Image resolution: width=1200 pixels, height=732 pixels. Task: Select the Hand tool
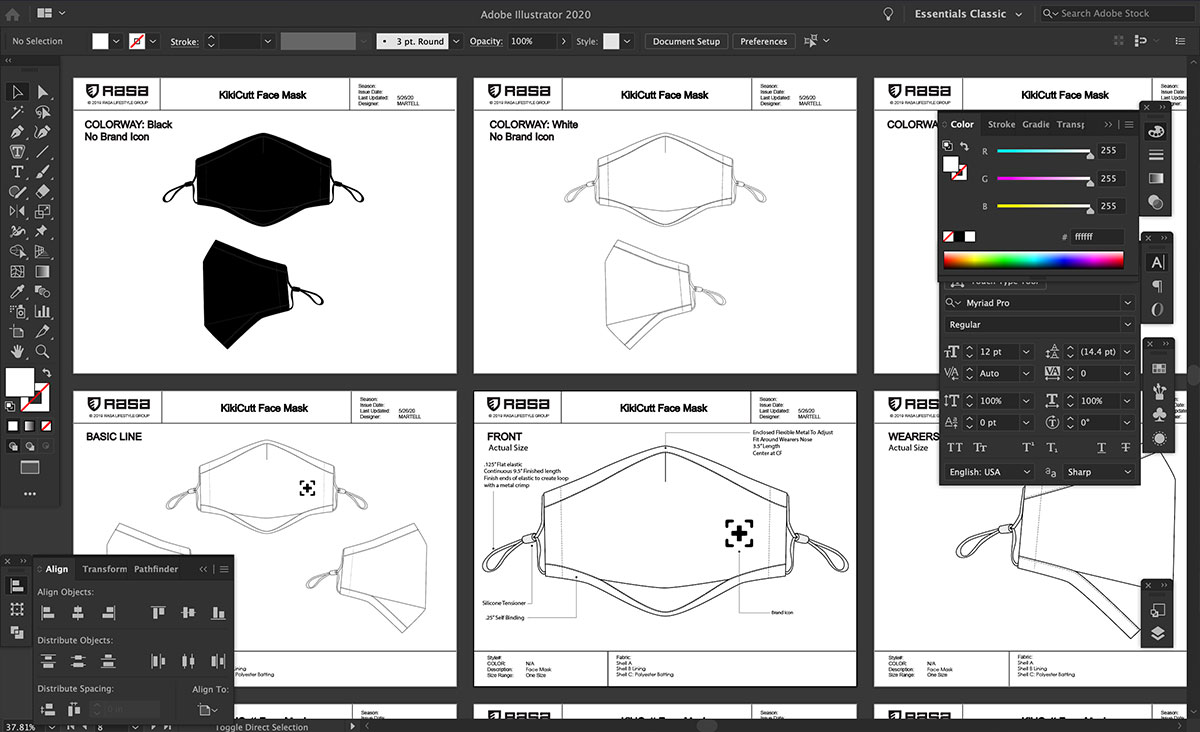coord(17,351)
